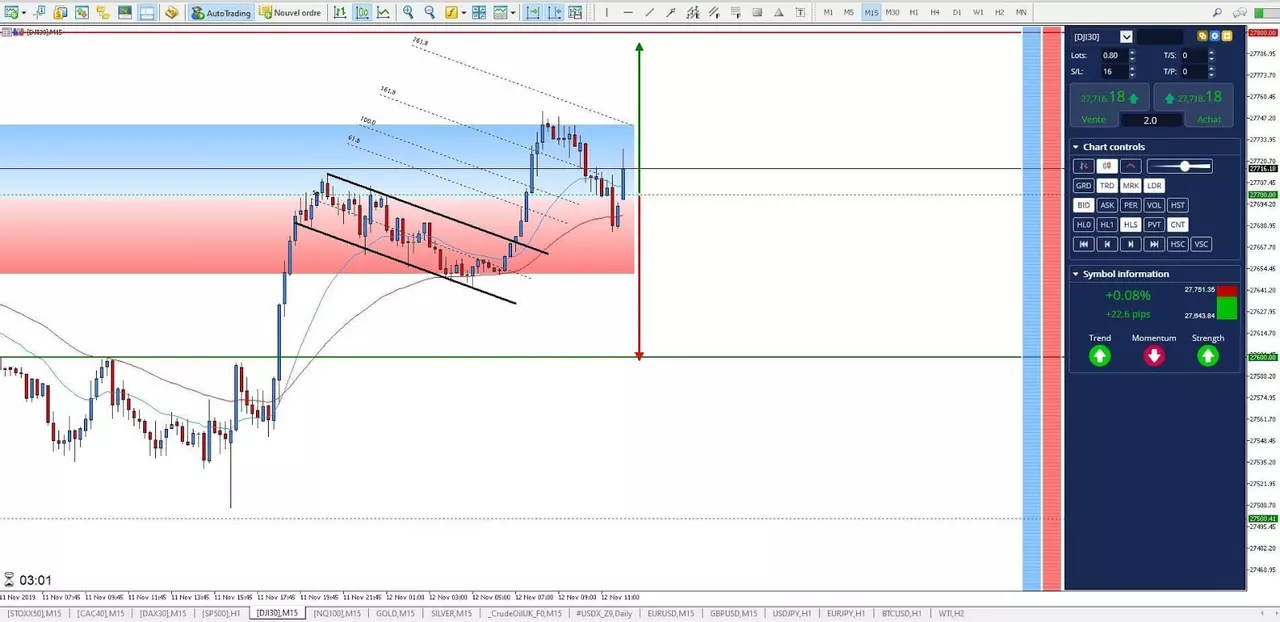
Task: Select Bar Chart display icon
Action: click(340, 13)
